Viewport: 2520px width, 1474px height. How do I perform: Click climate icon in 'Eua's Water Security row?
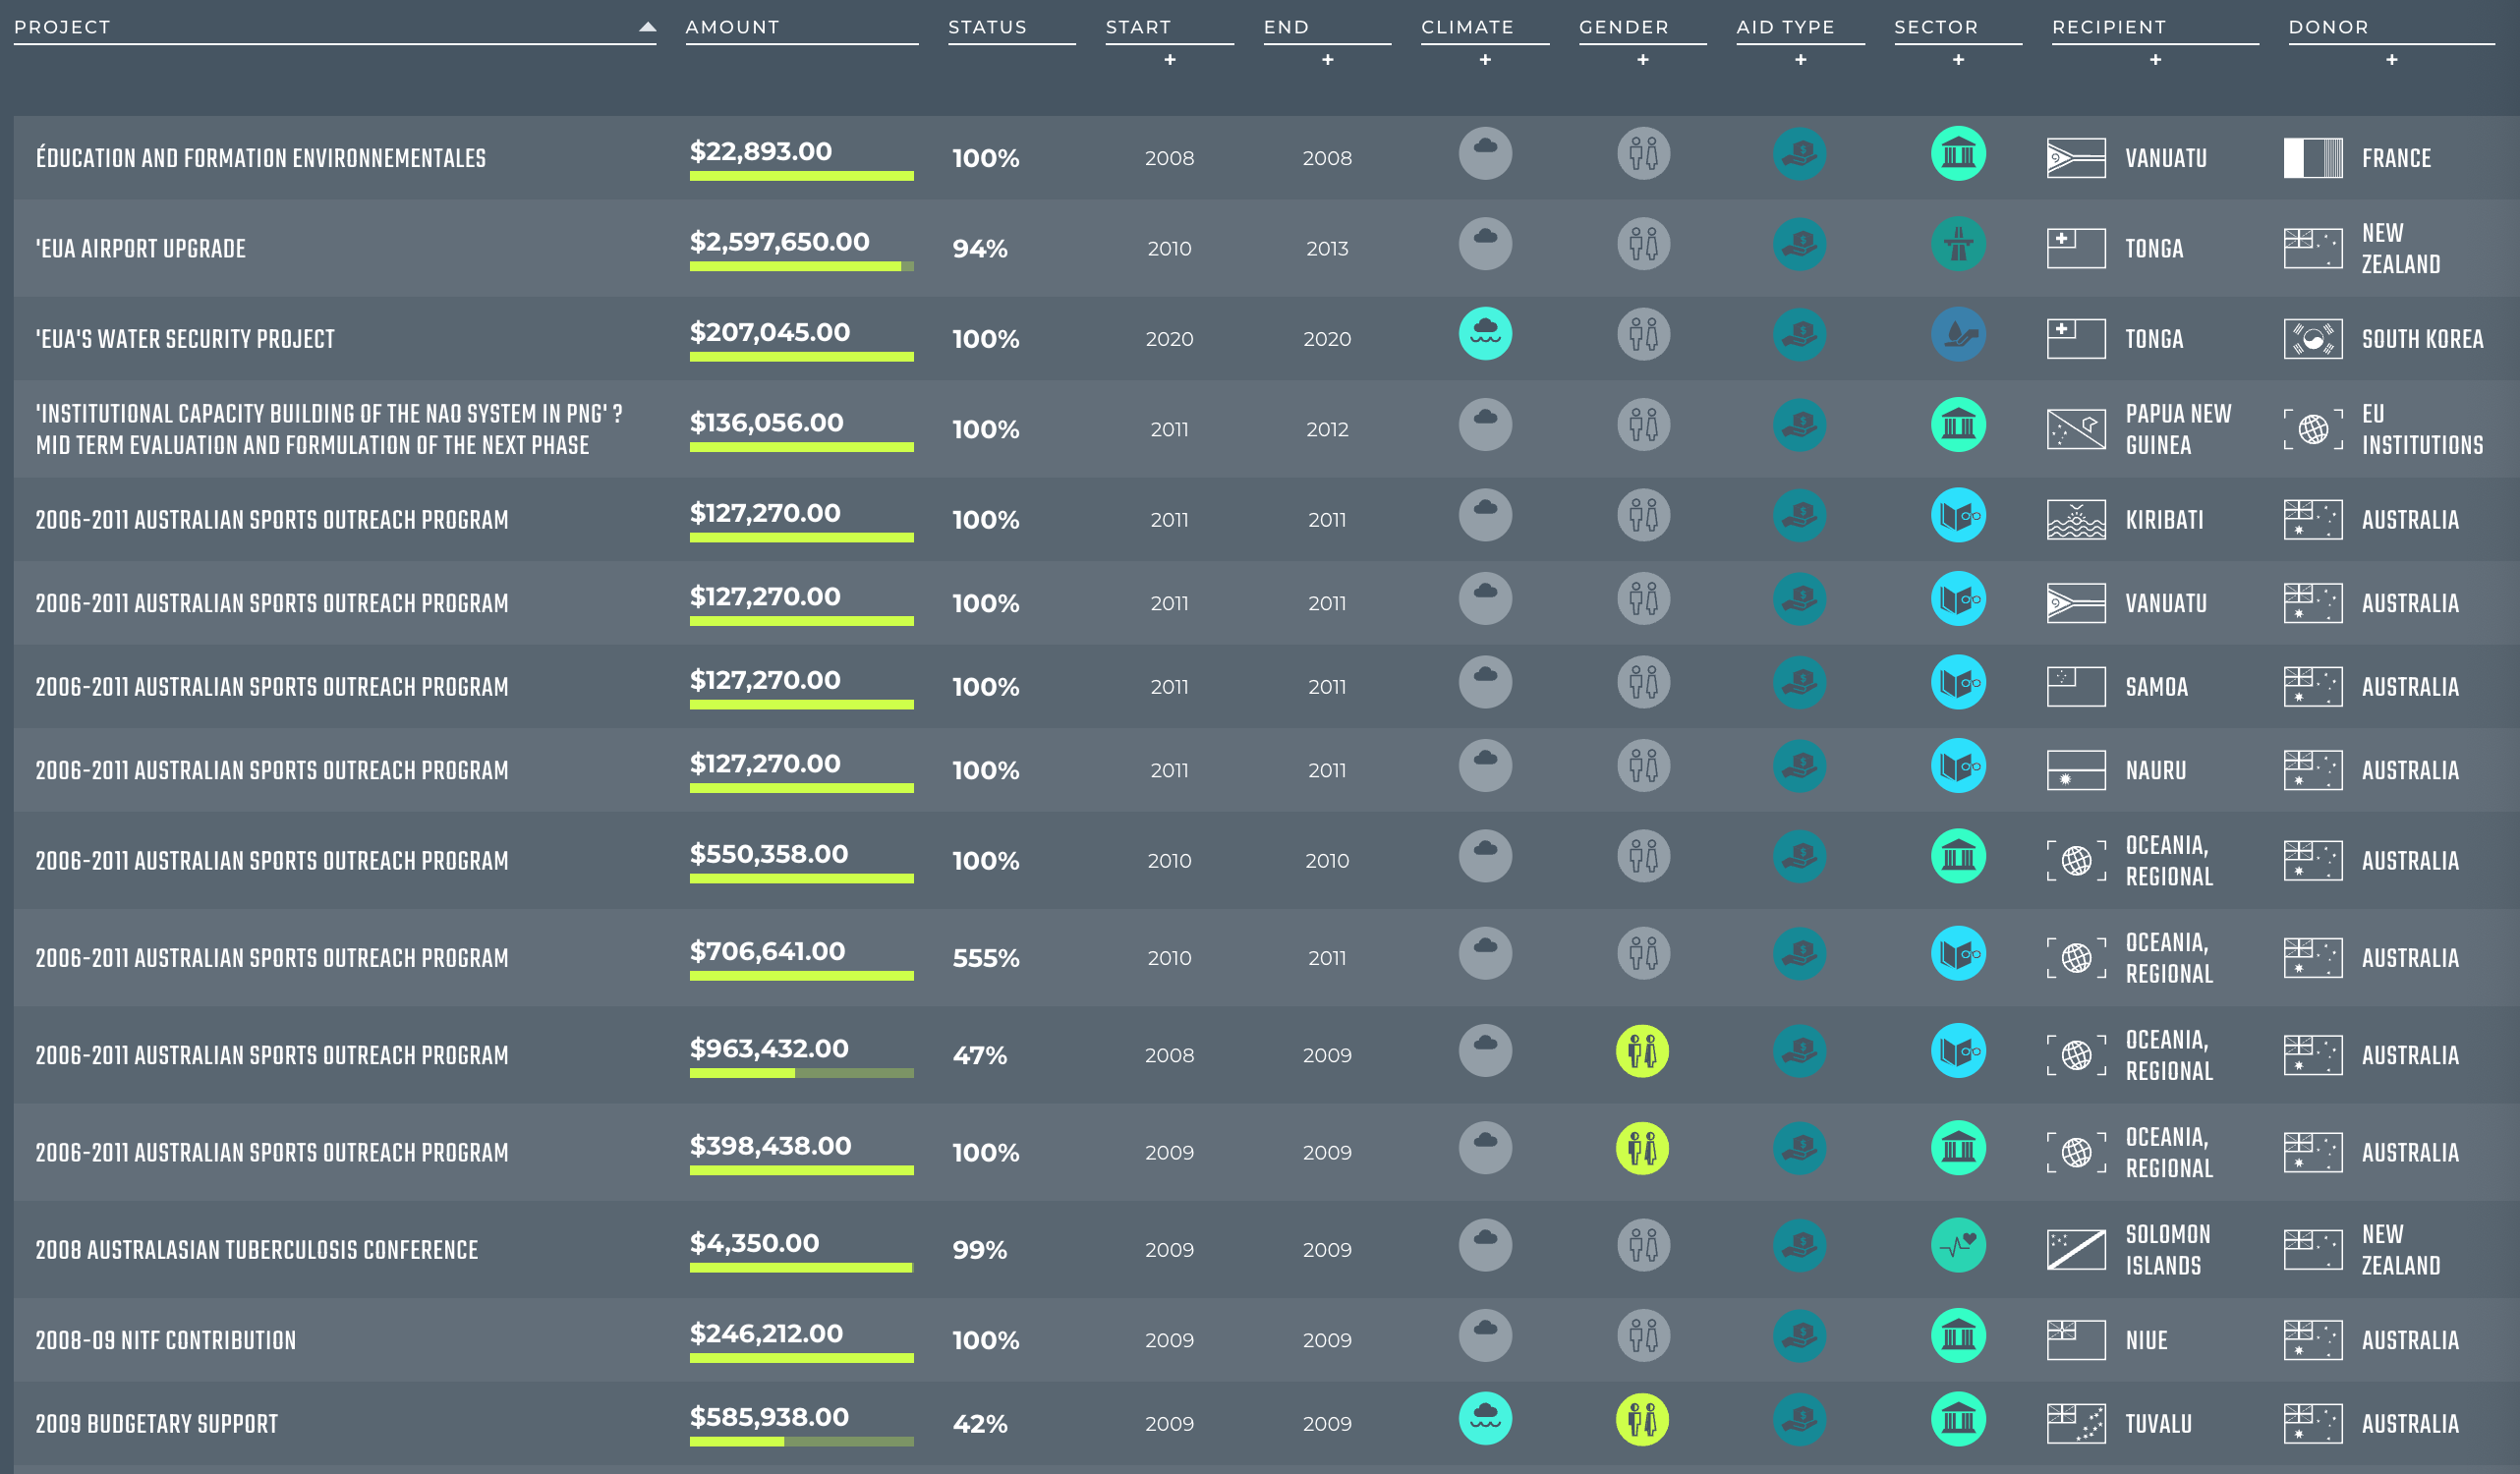1485,334
